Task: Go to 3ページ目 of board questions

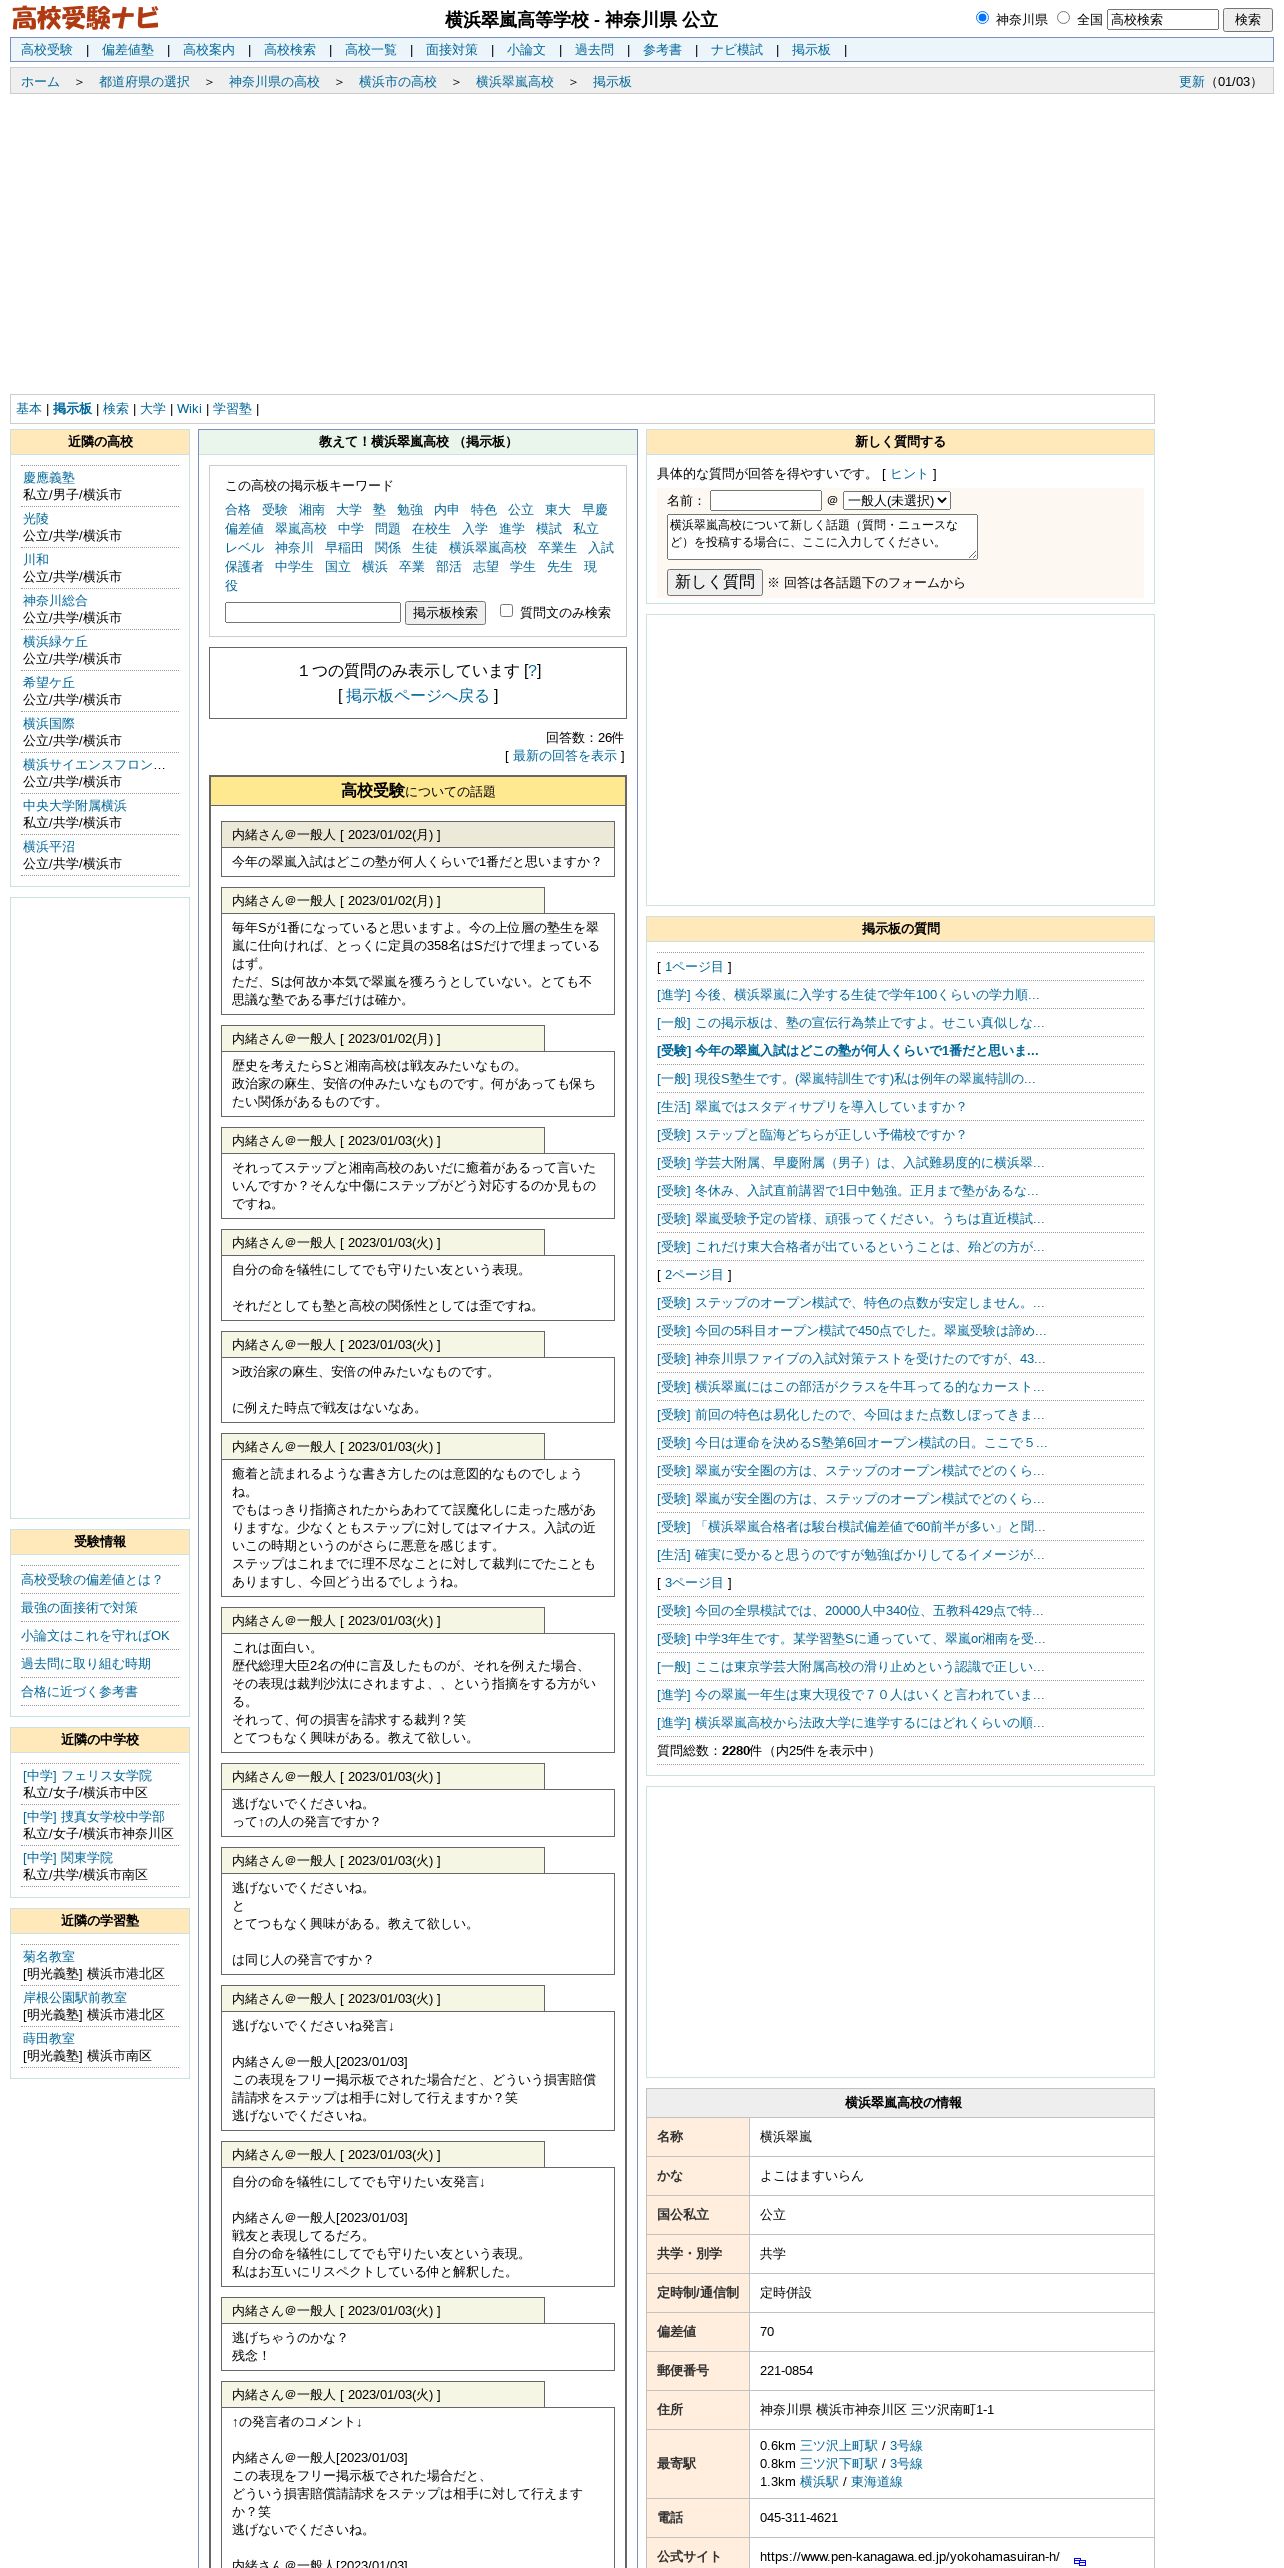Action: click(694, 1583)
